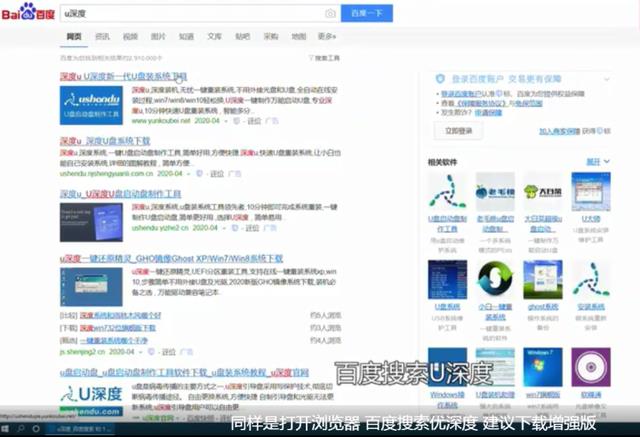The image size is (640, 437).
Task: Click the Baidu logo
Action: point(28,12)
